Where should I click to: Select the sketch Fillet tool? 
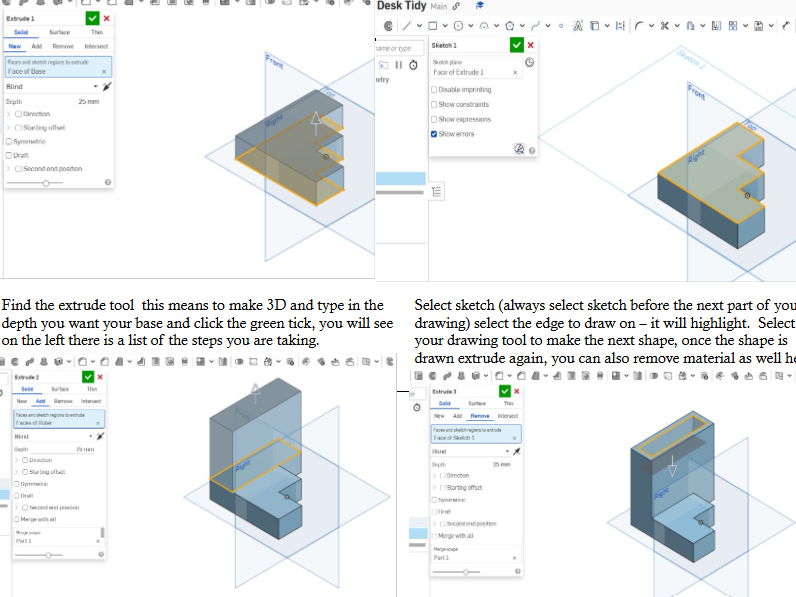point(639,25)
